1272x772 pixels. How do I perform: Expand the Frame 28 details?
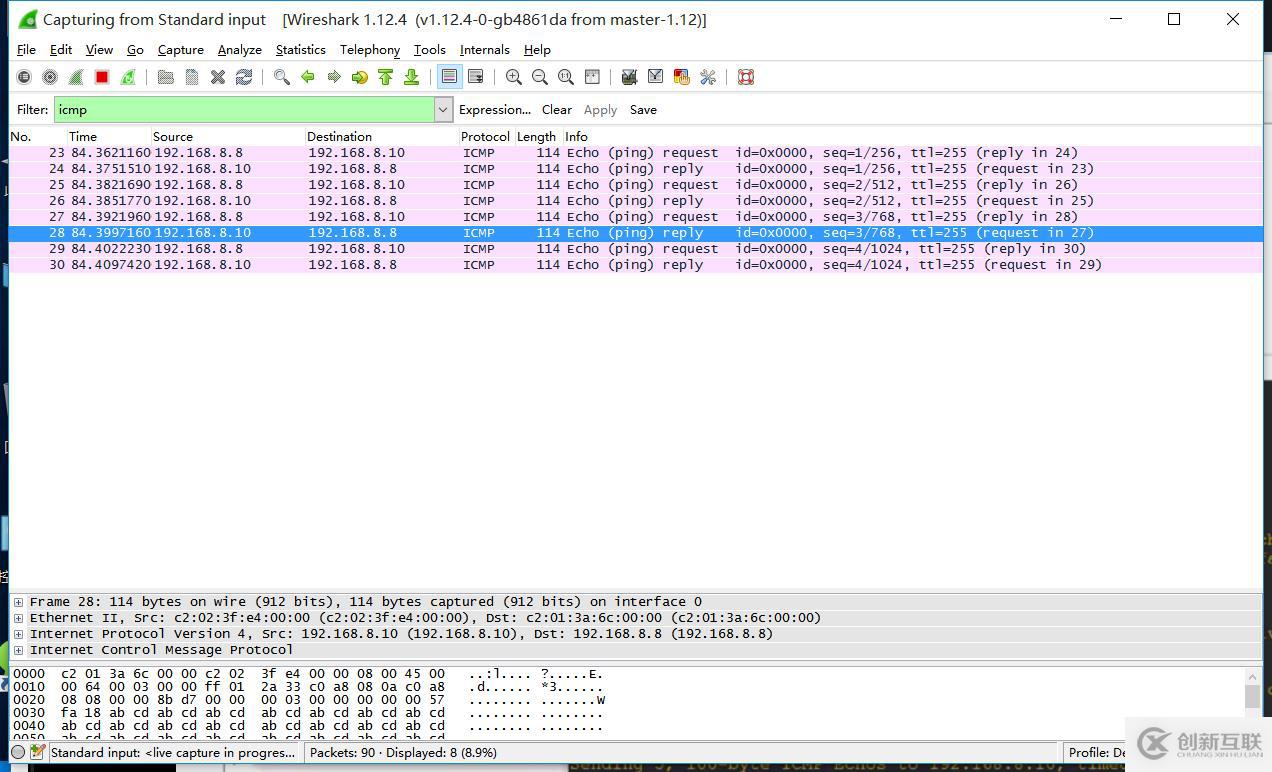click(x=18, y=602)
